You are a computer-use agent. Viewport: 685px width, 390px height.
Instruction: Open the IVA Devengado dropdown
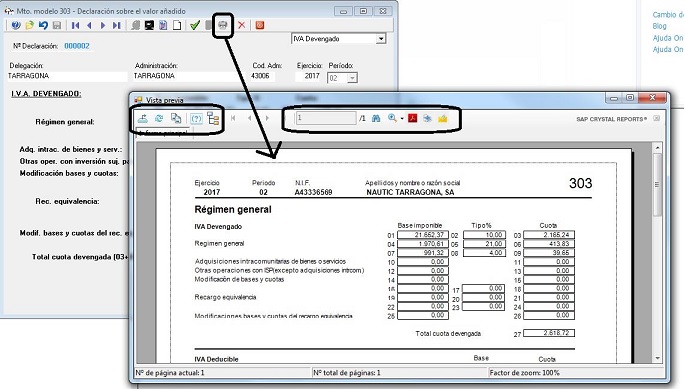(381, 39)
